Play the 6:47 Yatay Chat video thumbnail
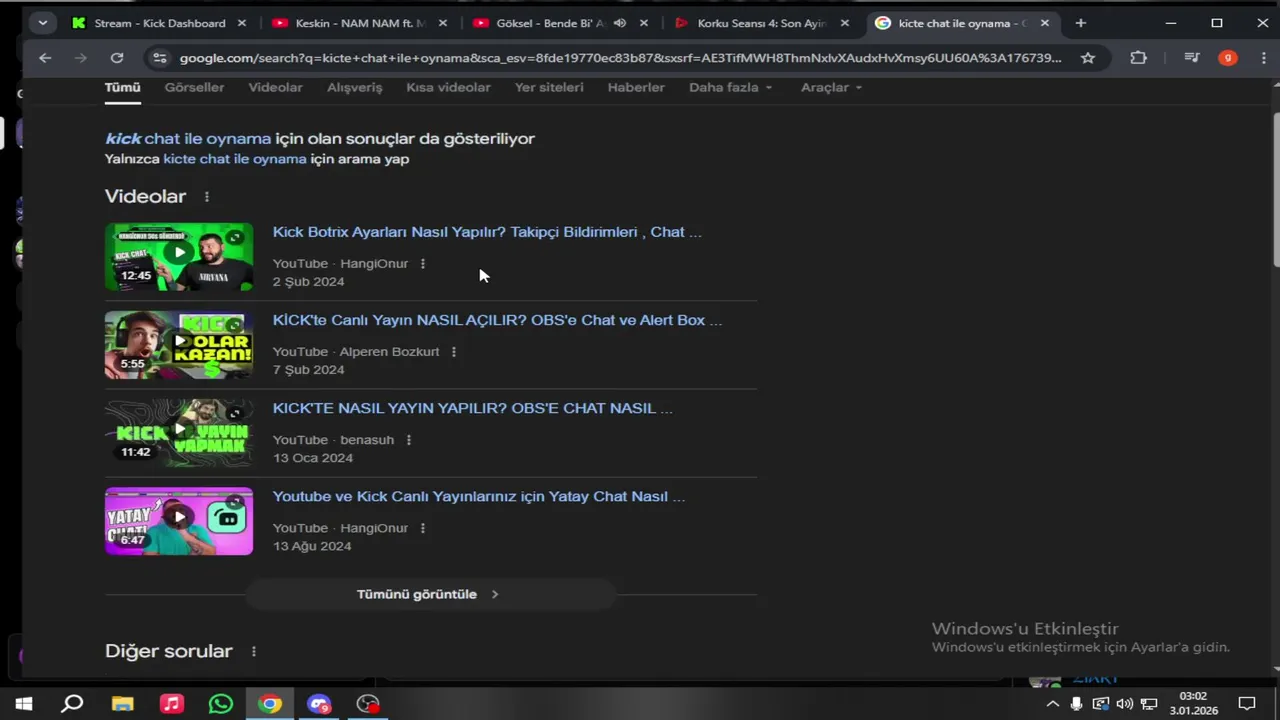 (179, 521)
